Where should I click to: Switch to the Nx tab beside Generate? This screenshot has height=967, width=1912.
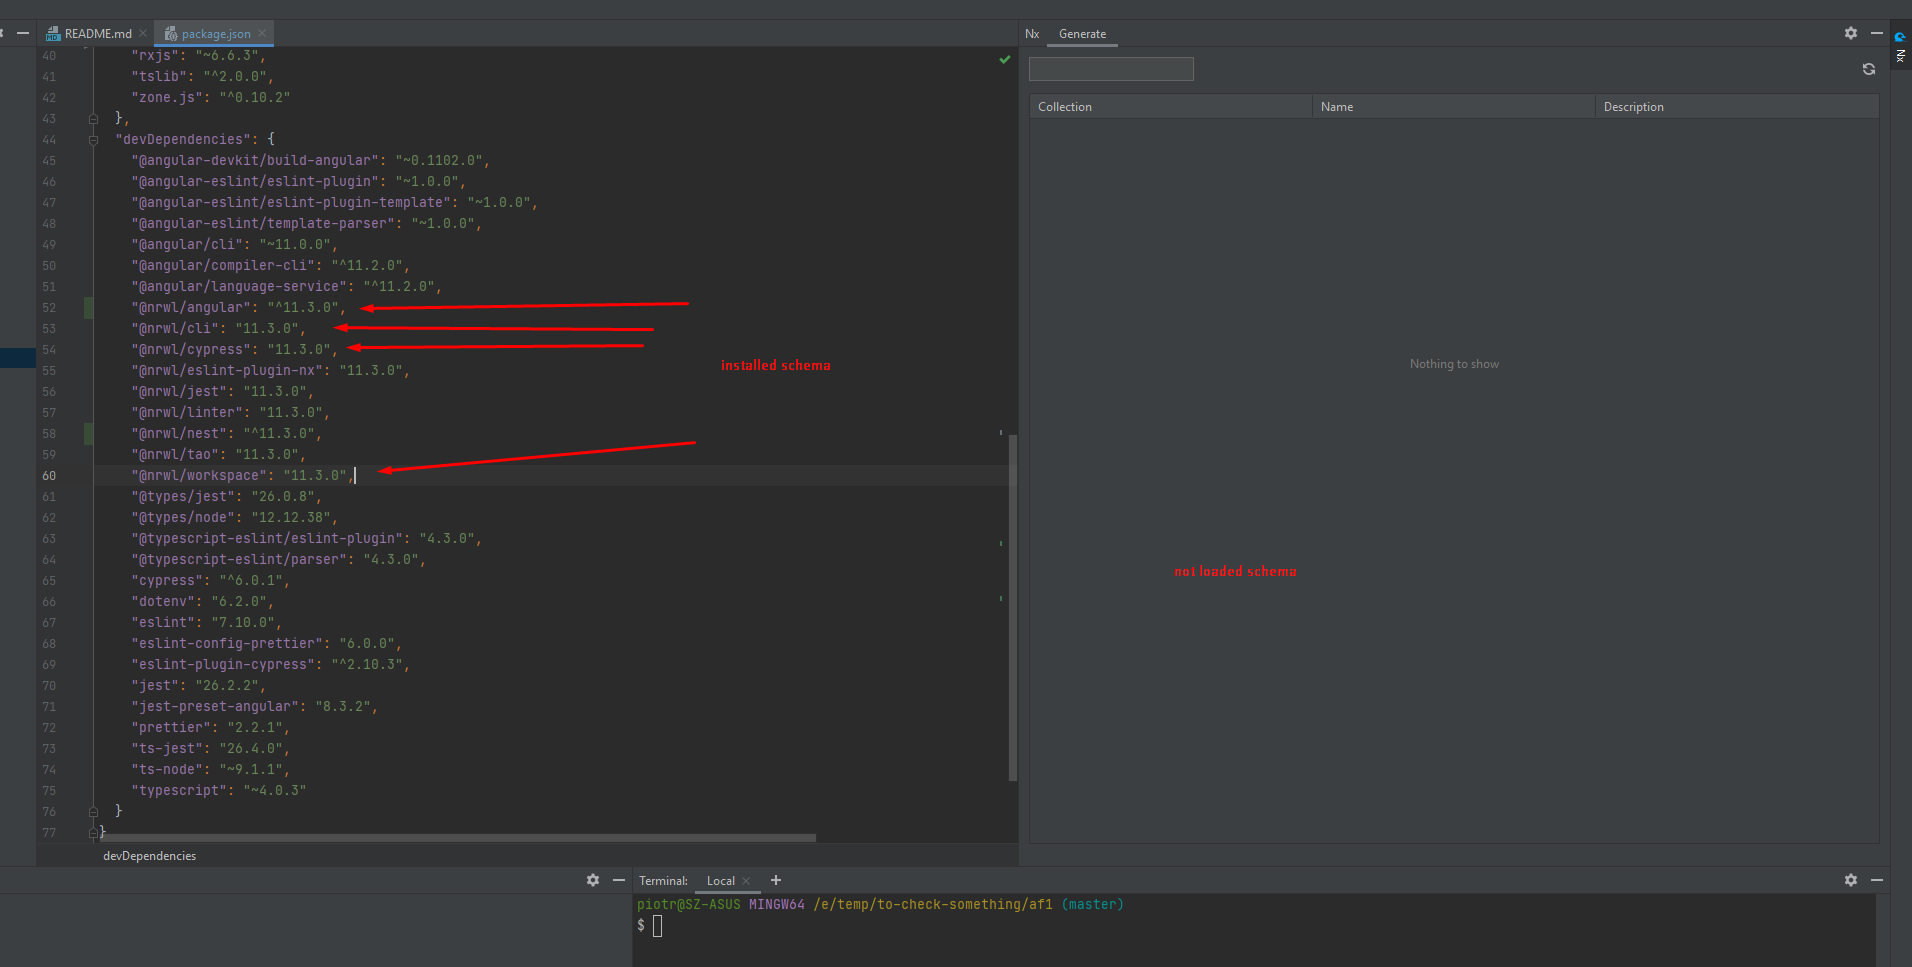coord(1033,34)
